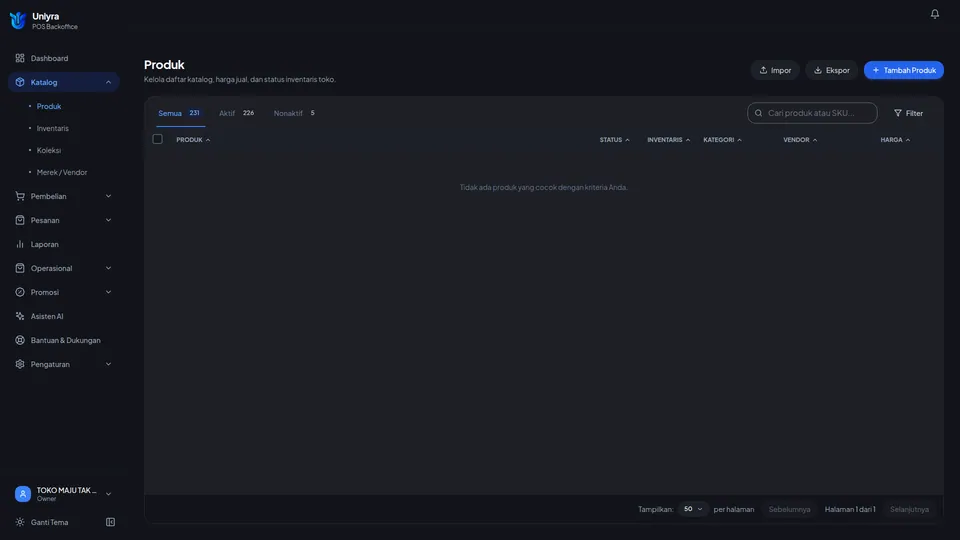Switch to the Semua tab

pyautogui.click(x=179, y=113)
